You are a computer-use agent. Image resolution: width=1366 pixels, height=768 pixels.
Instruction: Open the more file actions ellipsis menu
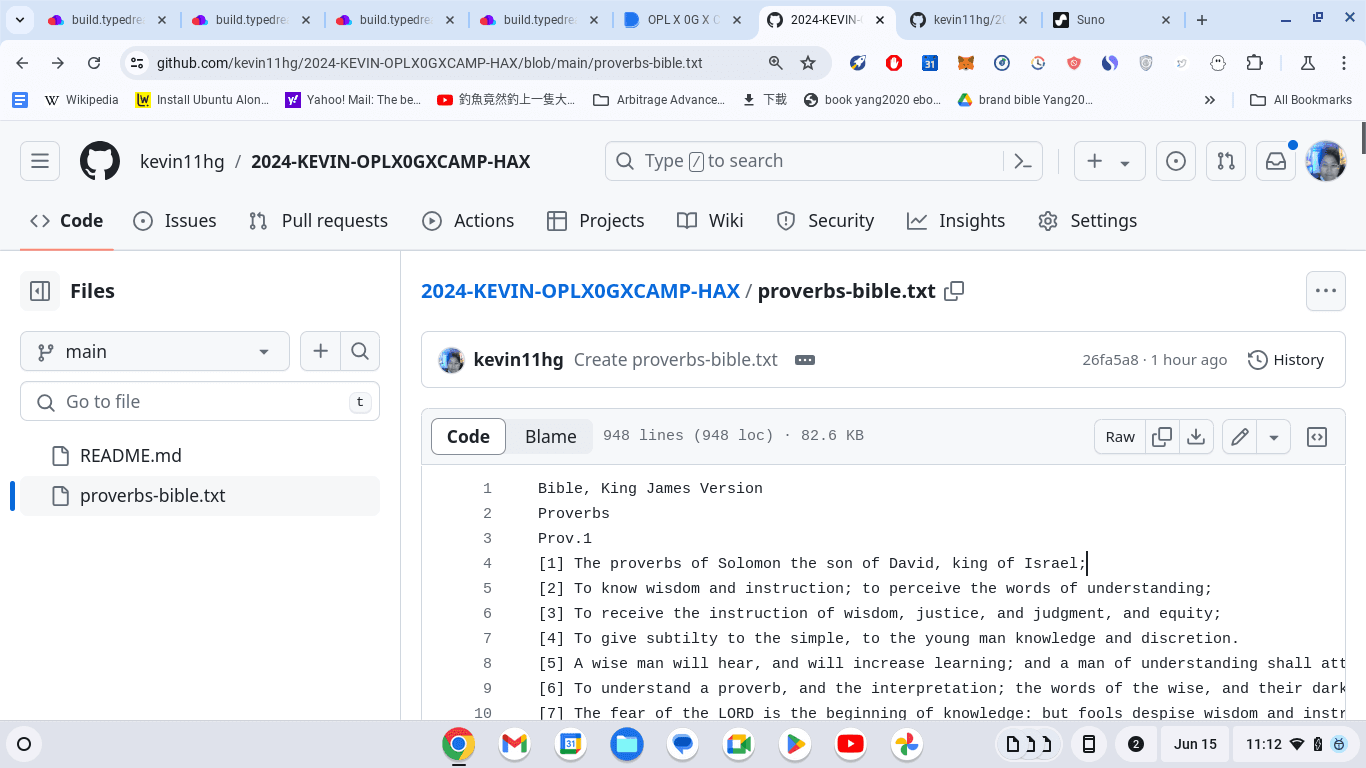[1326, 291]
